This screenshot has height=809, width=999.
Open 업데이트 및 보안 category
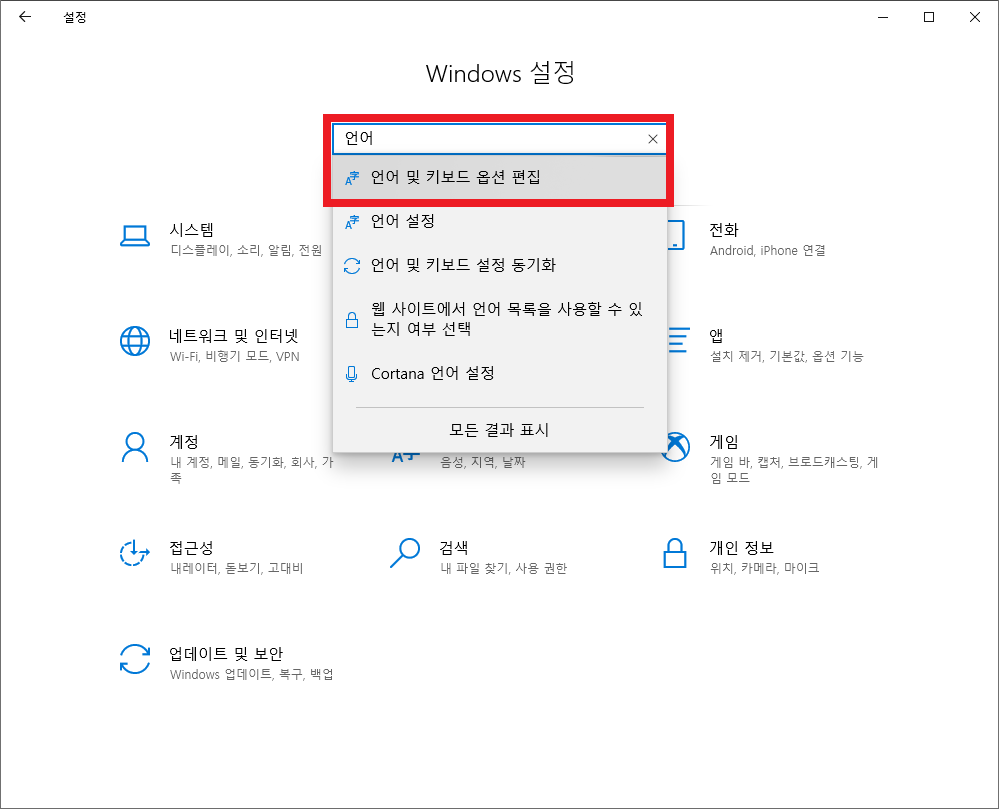227,663
